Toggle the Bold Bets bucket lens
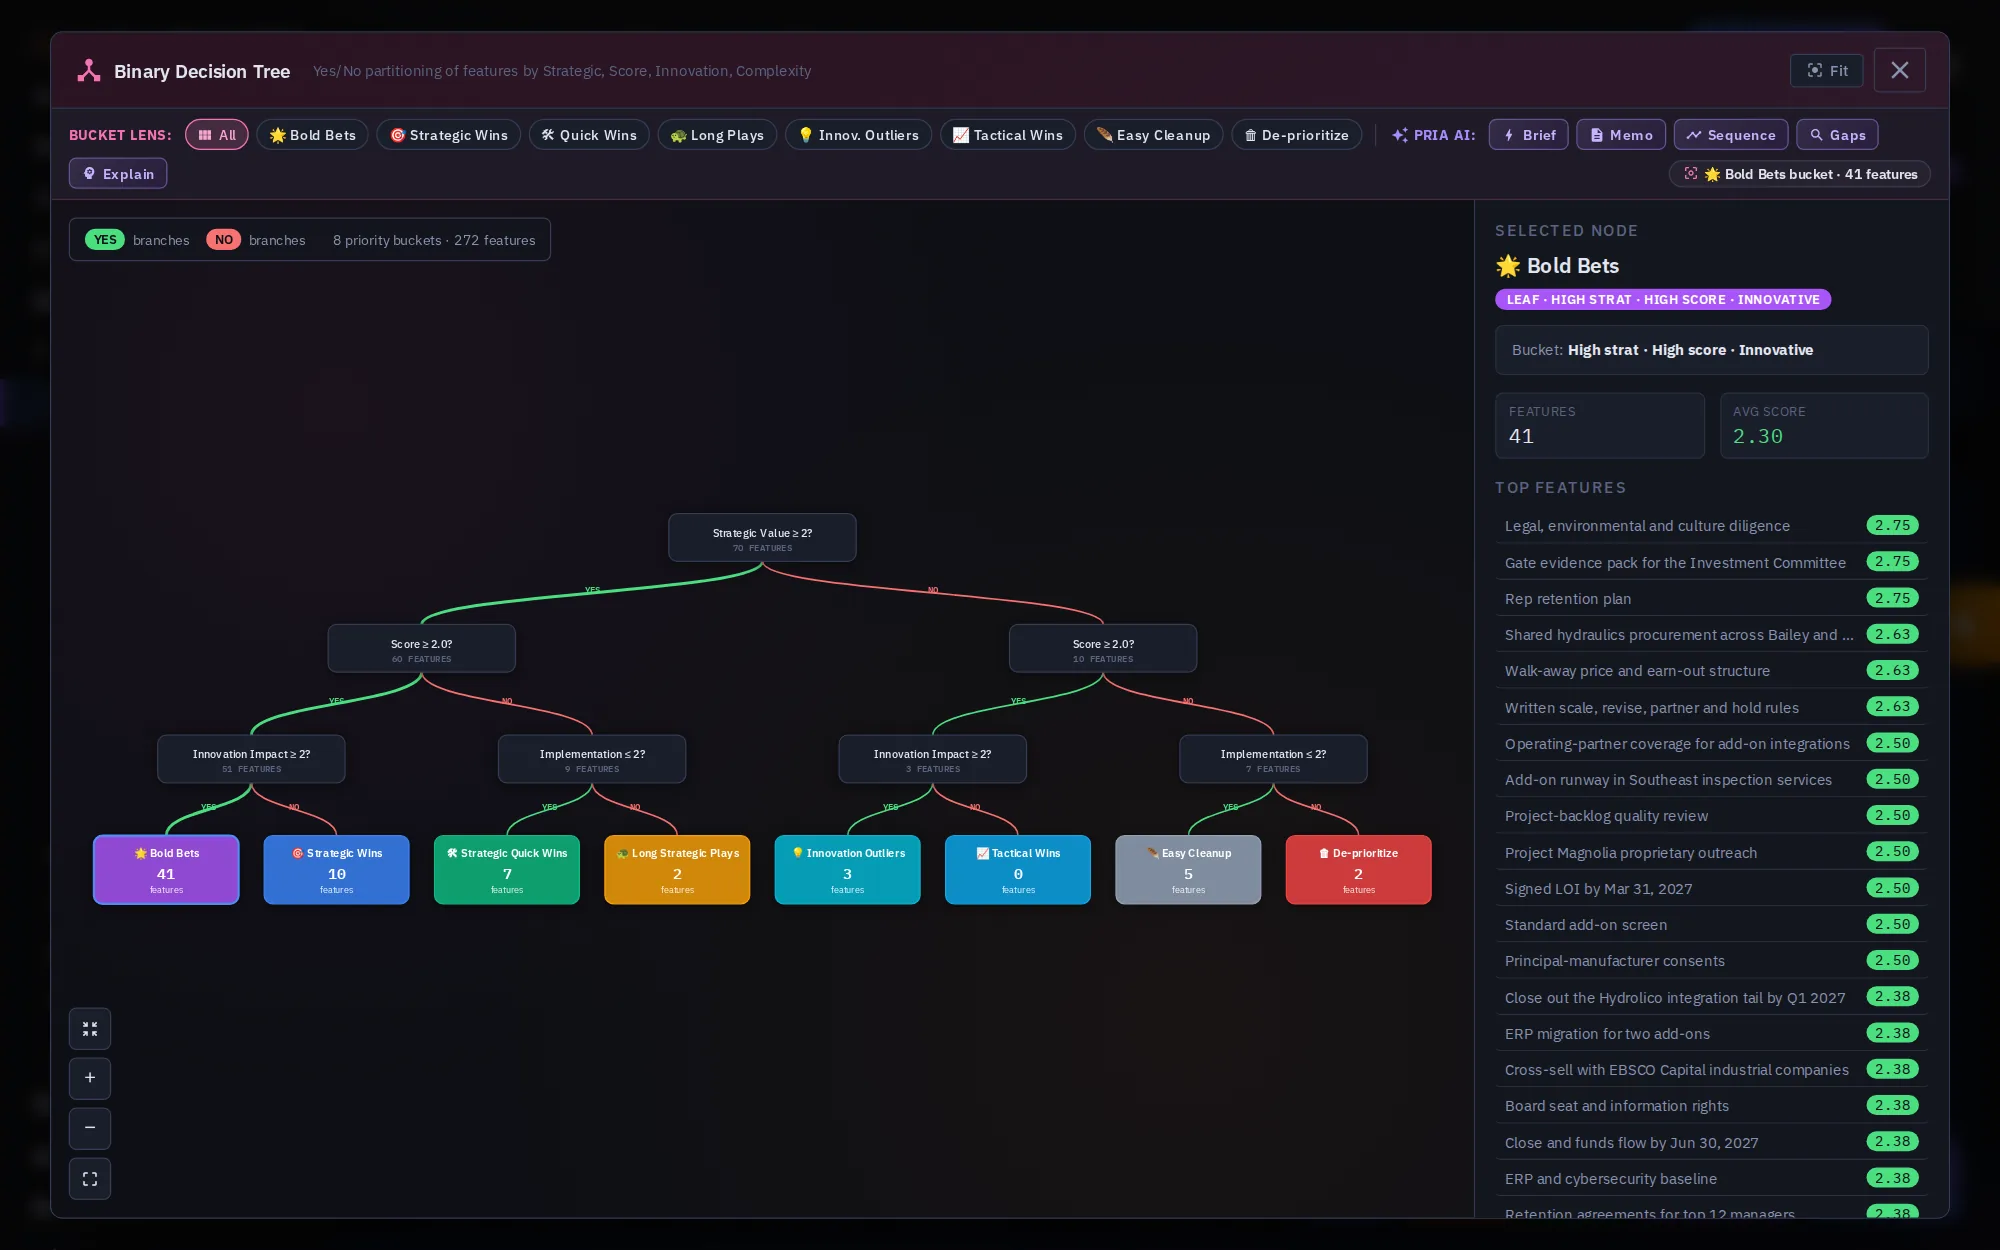The height and width of the screenshot is (1250, 2000). [x=313, y=135]
